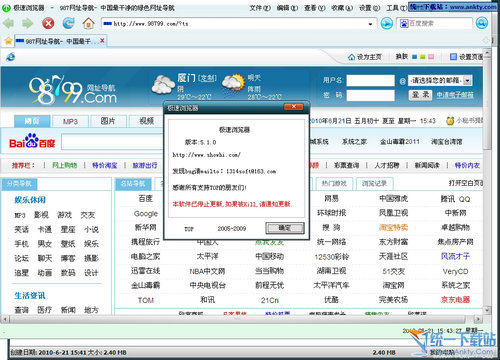Click the http://www.shouhi.com/ link in dialog
Screen dimensions: 500x360
click(x=206, y=155)
